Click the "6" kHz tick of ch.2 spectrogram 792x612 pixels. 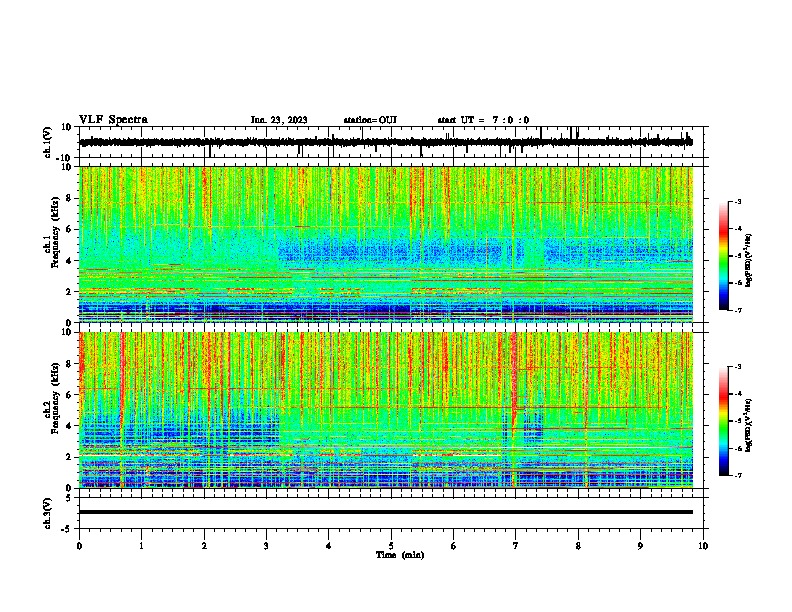tap(69, 395)
